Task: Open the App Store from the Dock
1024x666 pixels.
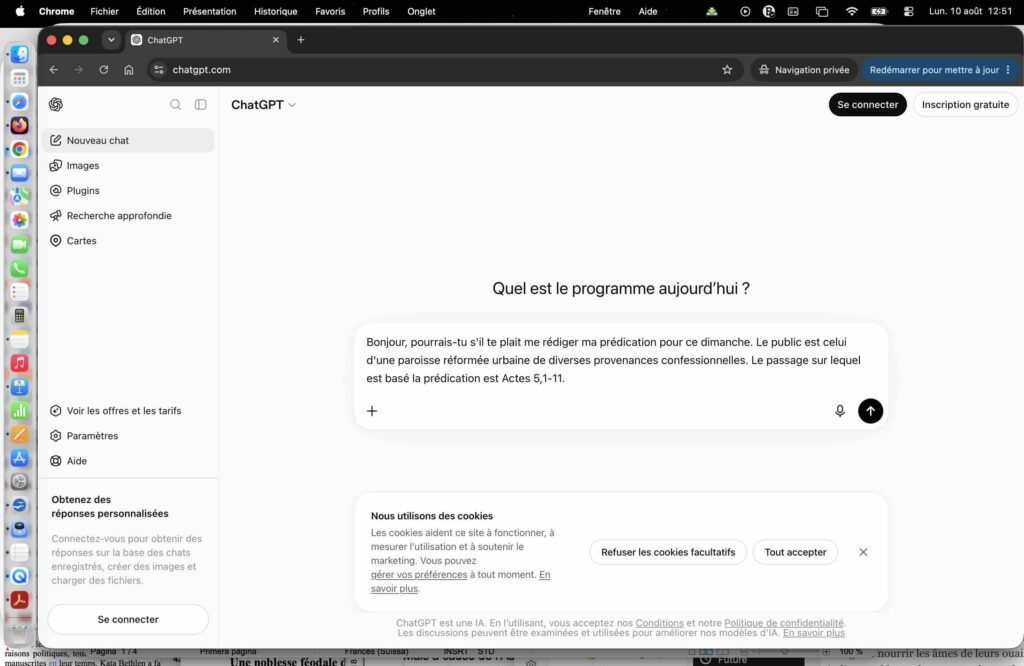Action: click(x=20, y=458)
